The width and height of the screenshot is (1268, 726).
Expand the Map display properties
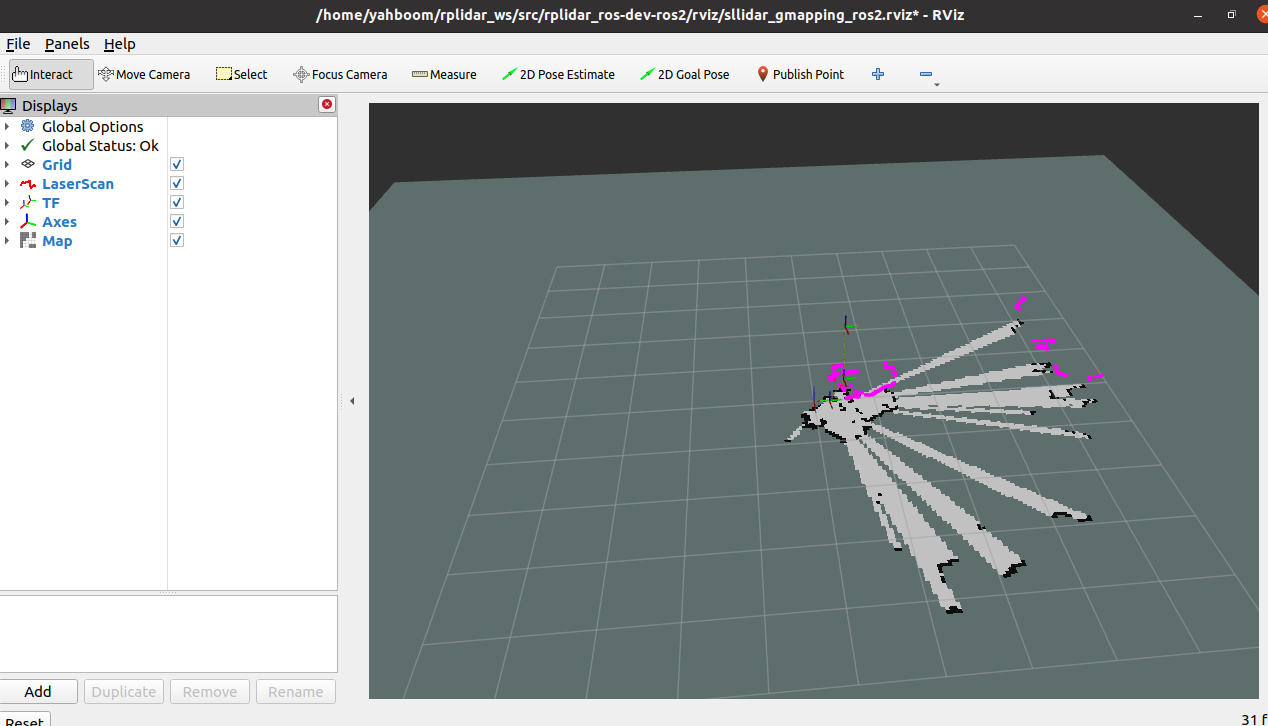coord(7,240)
